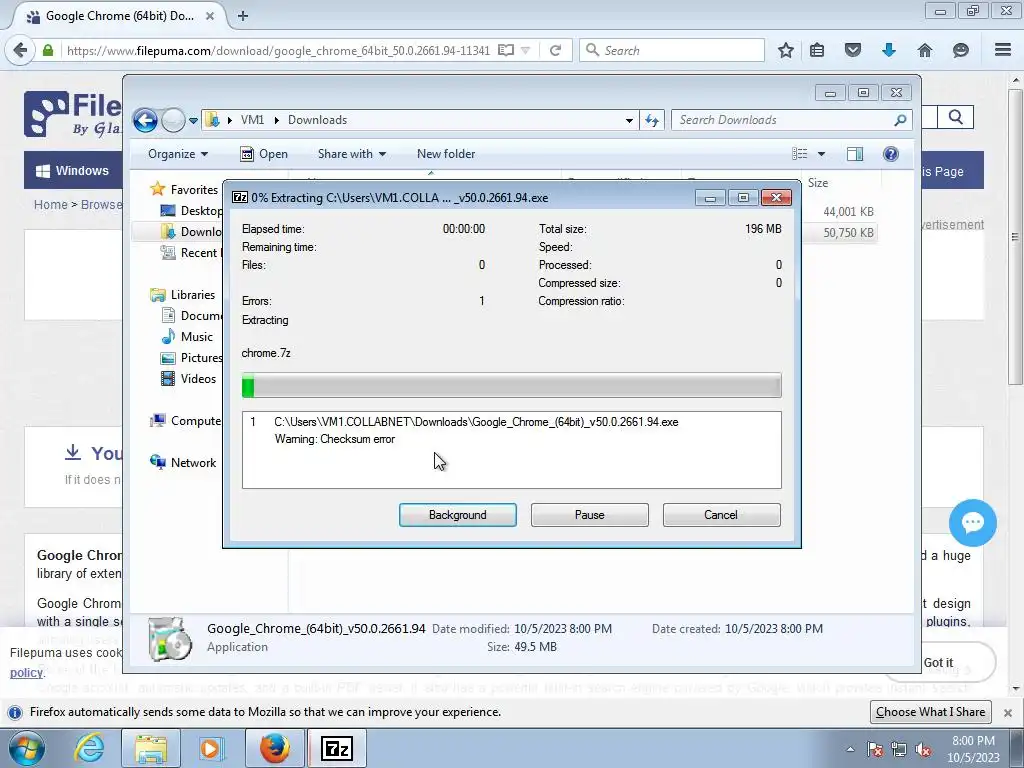This screenshot has height=768, width=1024.
Task: Pause the 7-Zip extraction
Action: click(x=589, y=515)
